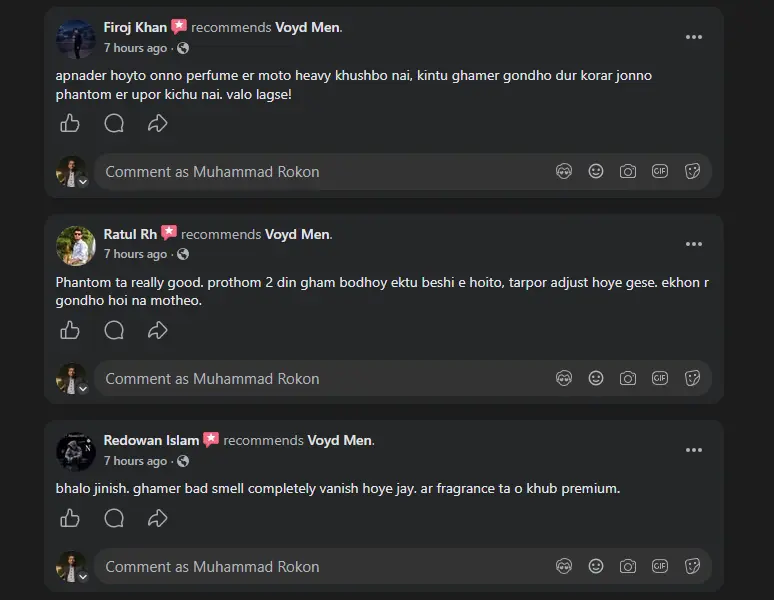Attach photo in Ratul Rh's comment box
This screenshot has height=600, width=774.
(627, 378)
